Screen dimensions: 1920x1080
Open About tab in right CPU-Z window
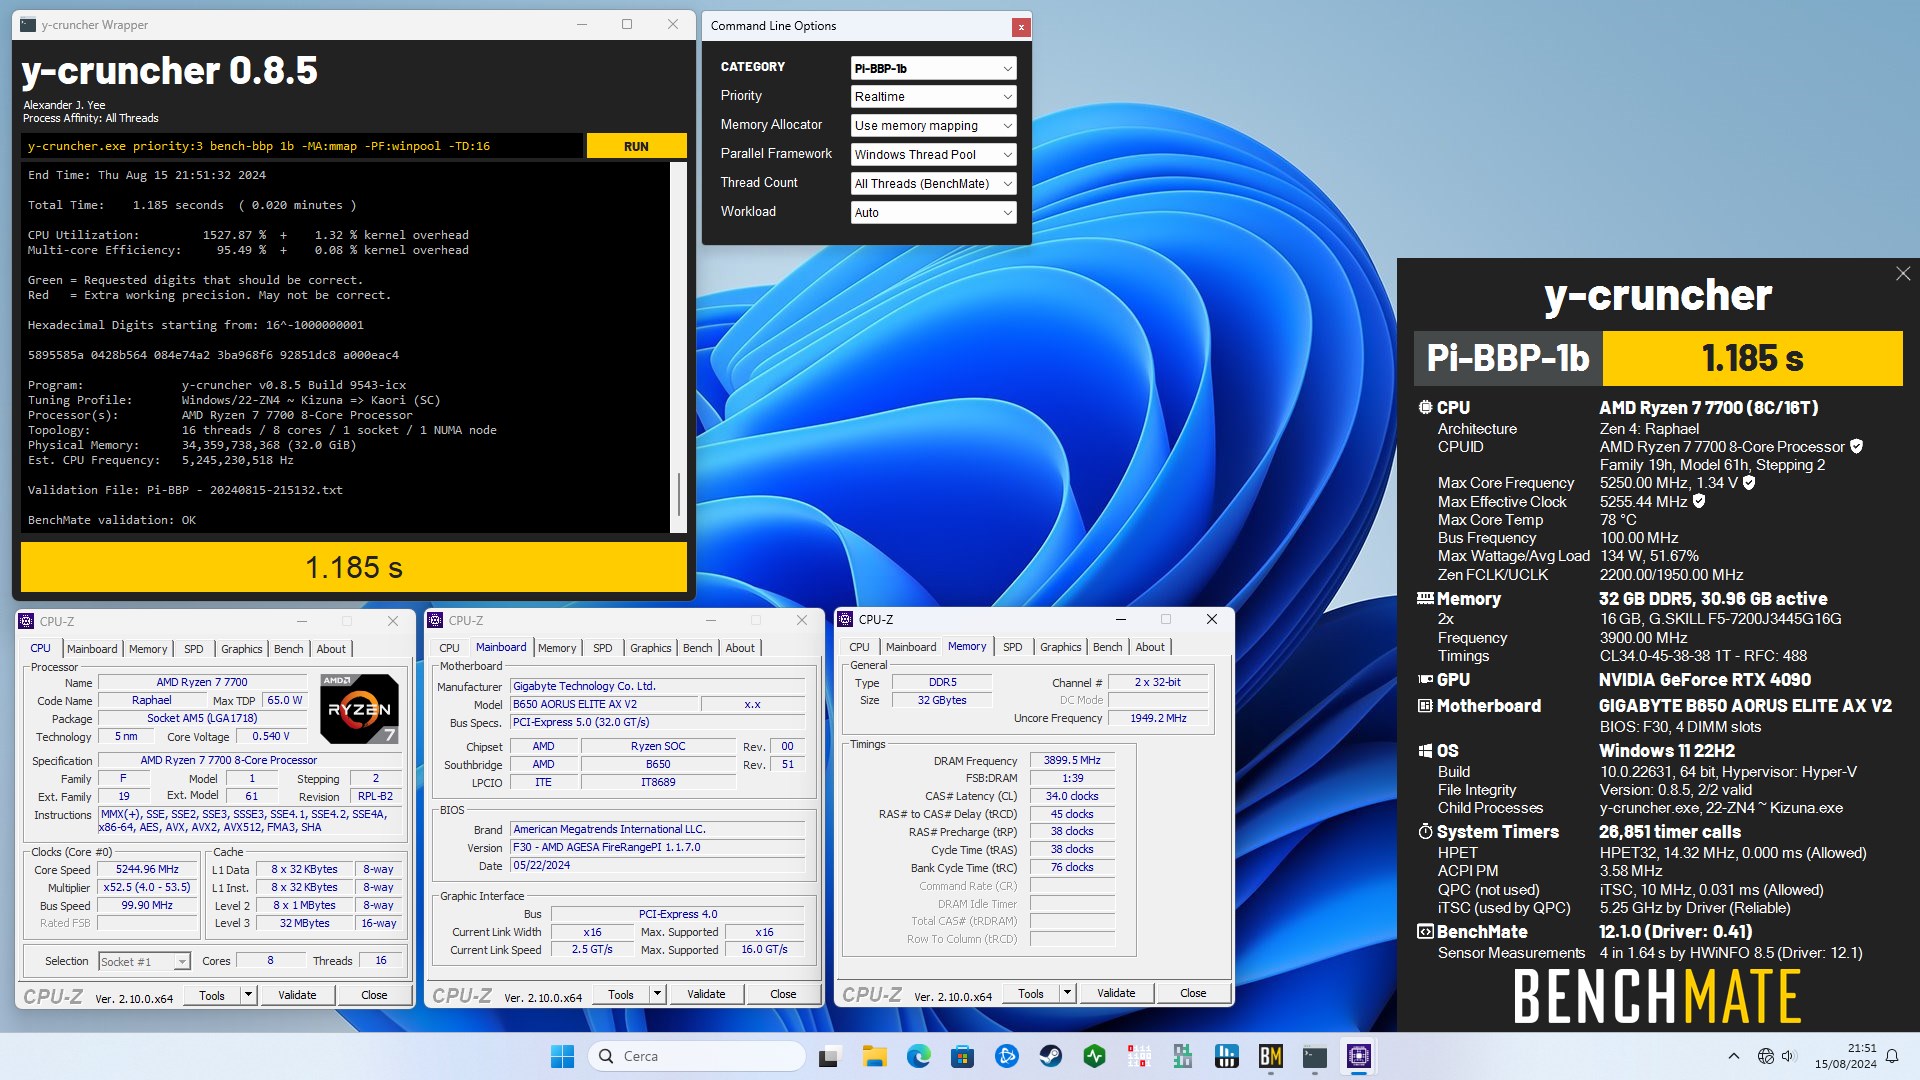click(x=1150, y=646)
